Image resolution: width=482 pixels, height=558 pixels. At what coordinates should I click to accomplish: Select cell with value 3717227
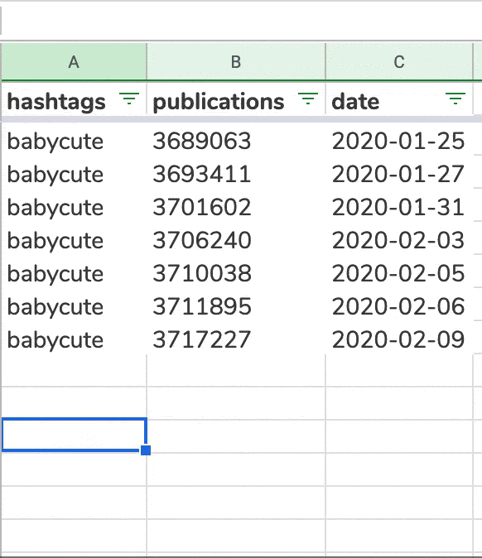[236, 339]
